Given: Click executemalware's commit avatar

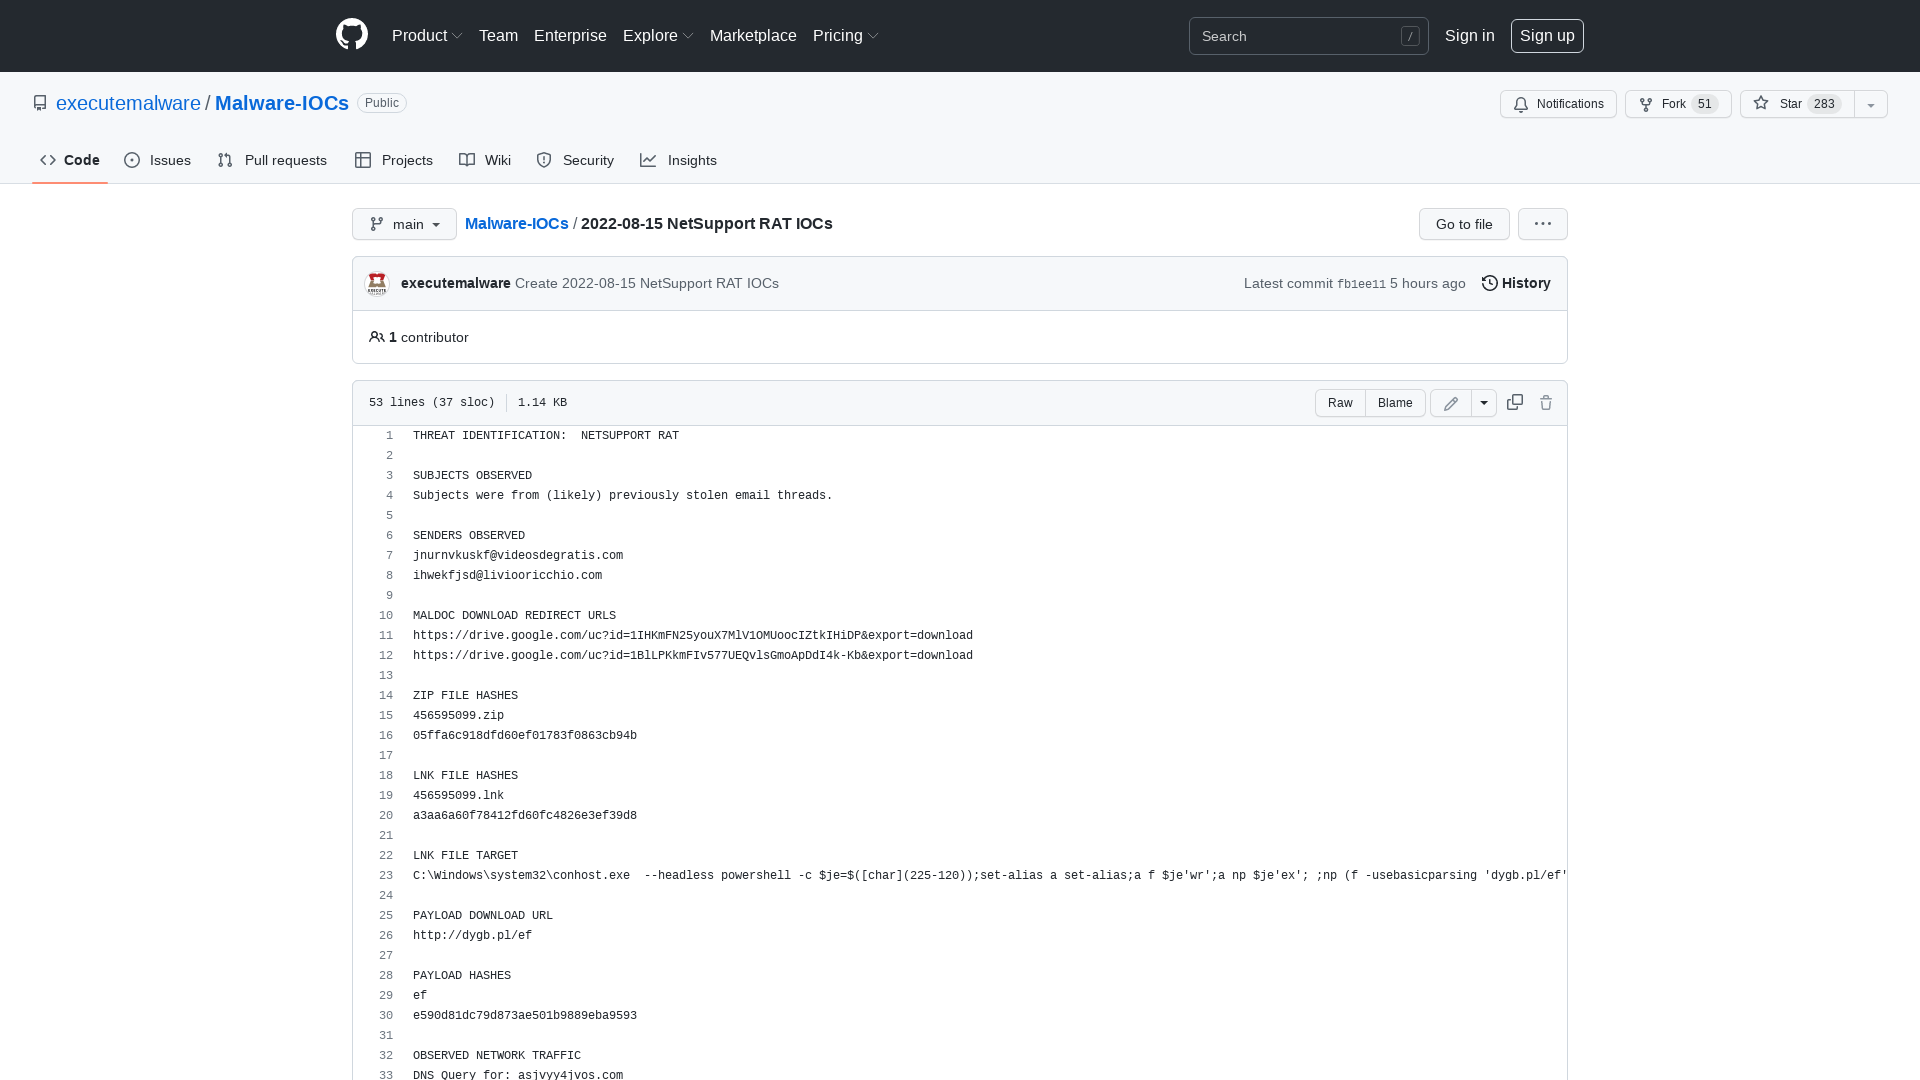Looking at the screenshot, I should tap(377, 283).
